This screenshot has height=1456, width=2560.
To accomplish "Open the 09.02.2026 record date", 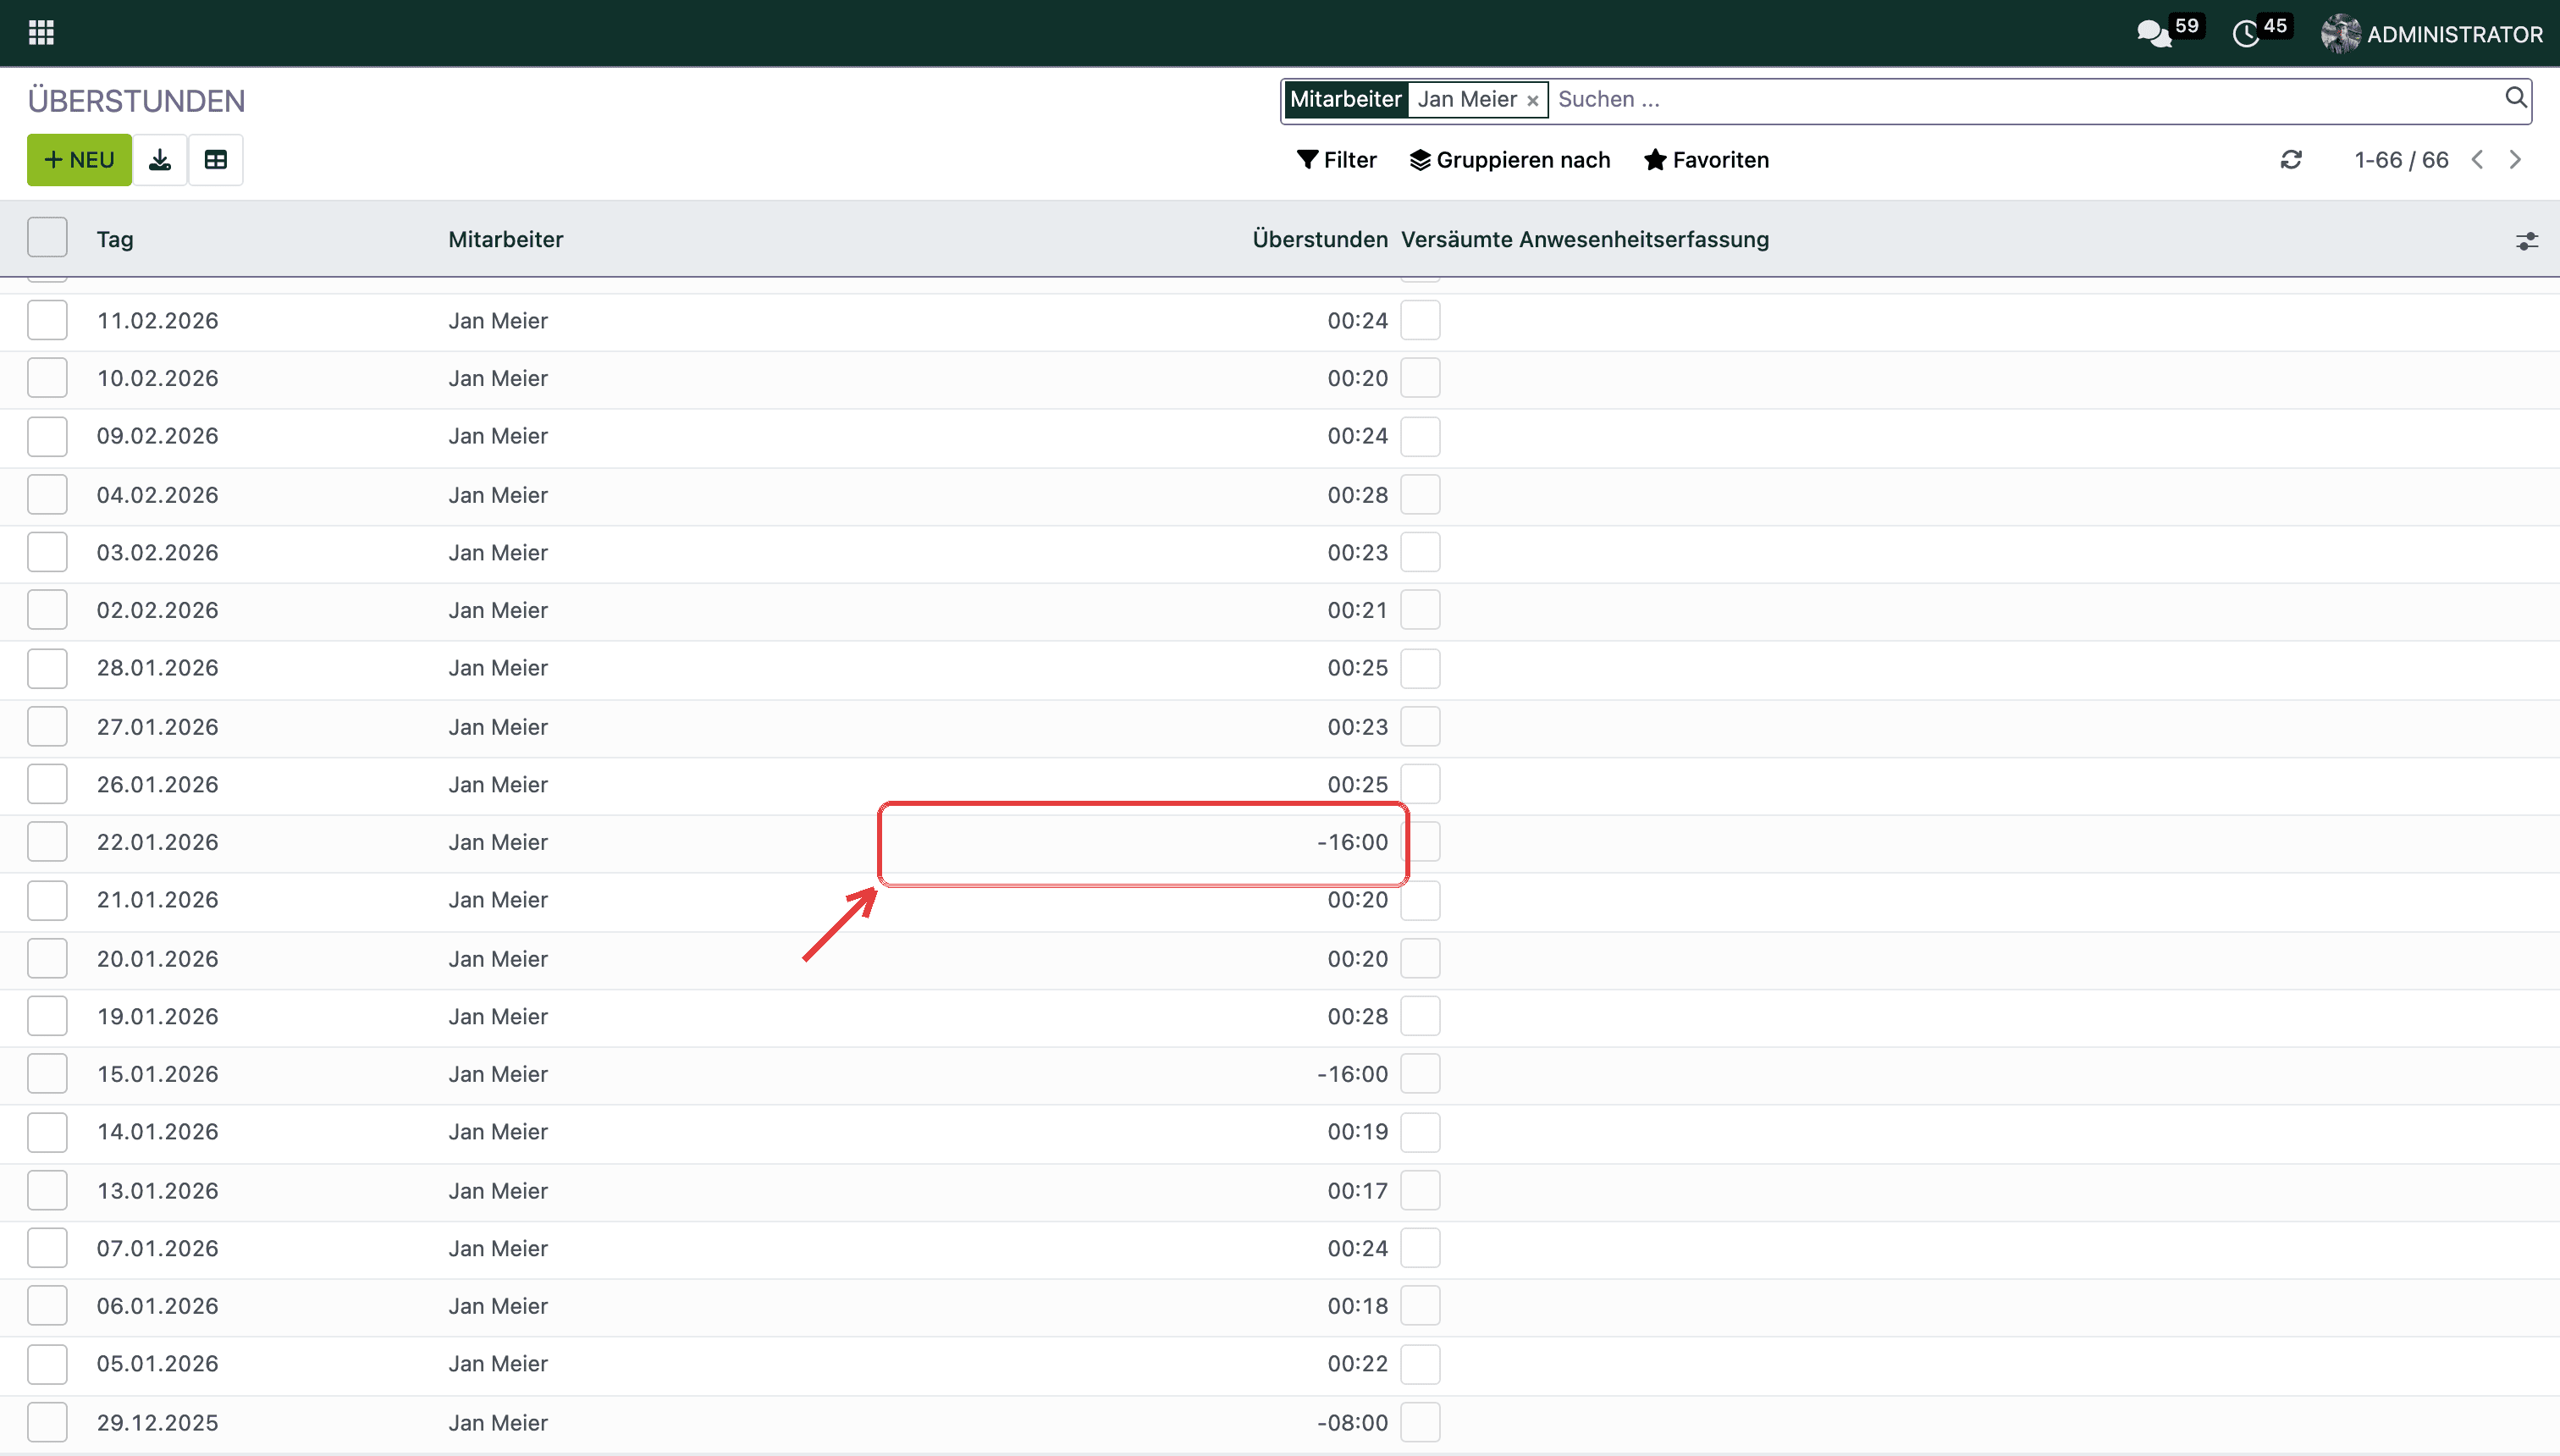I will pyautogui.click(x=157, y=436).
